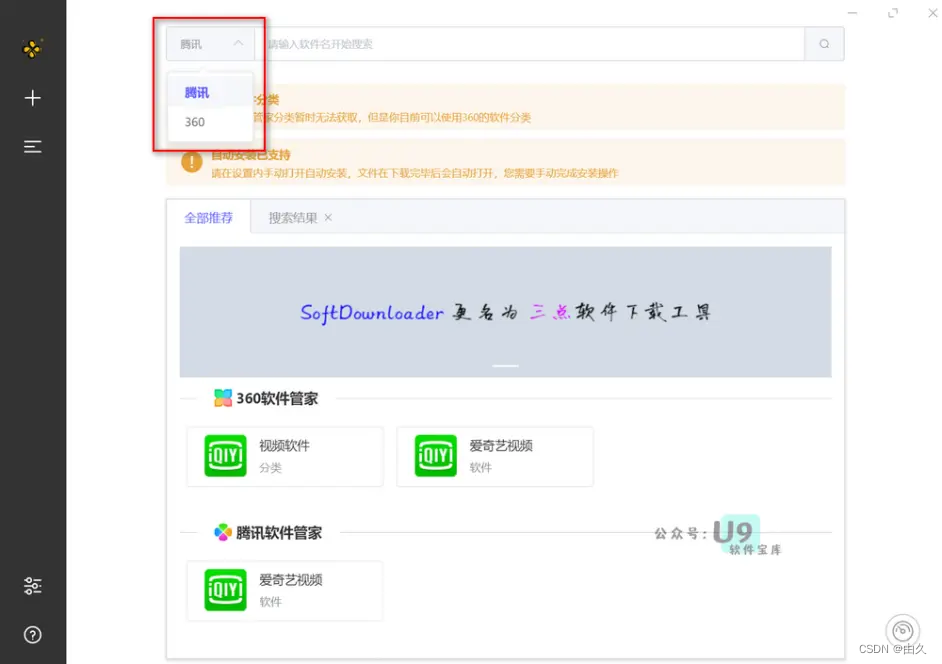Close the 搜索结果 tab
Screen dimensions: 942x664
[x=328, y=218]
